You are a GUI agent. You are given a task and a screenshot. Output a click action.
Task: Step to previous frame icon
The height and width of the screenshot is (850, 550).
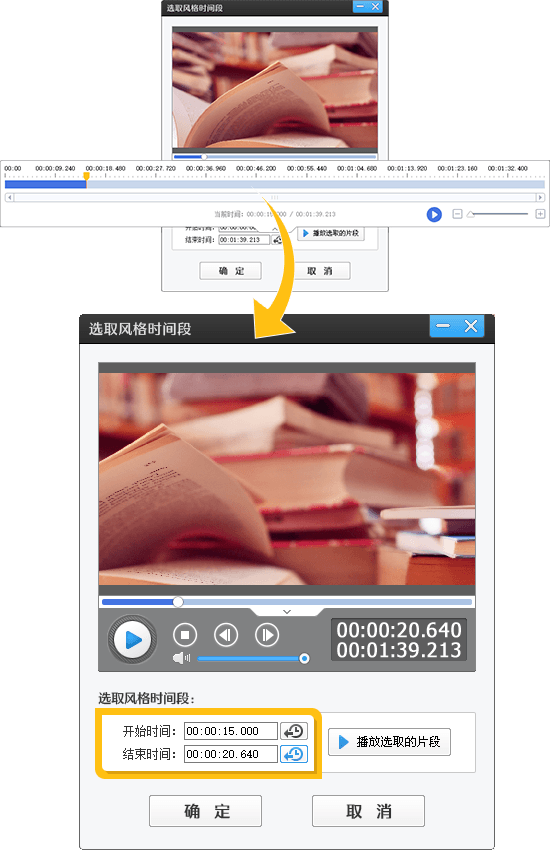[x=226, y=635]
